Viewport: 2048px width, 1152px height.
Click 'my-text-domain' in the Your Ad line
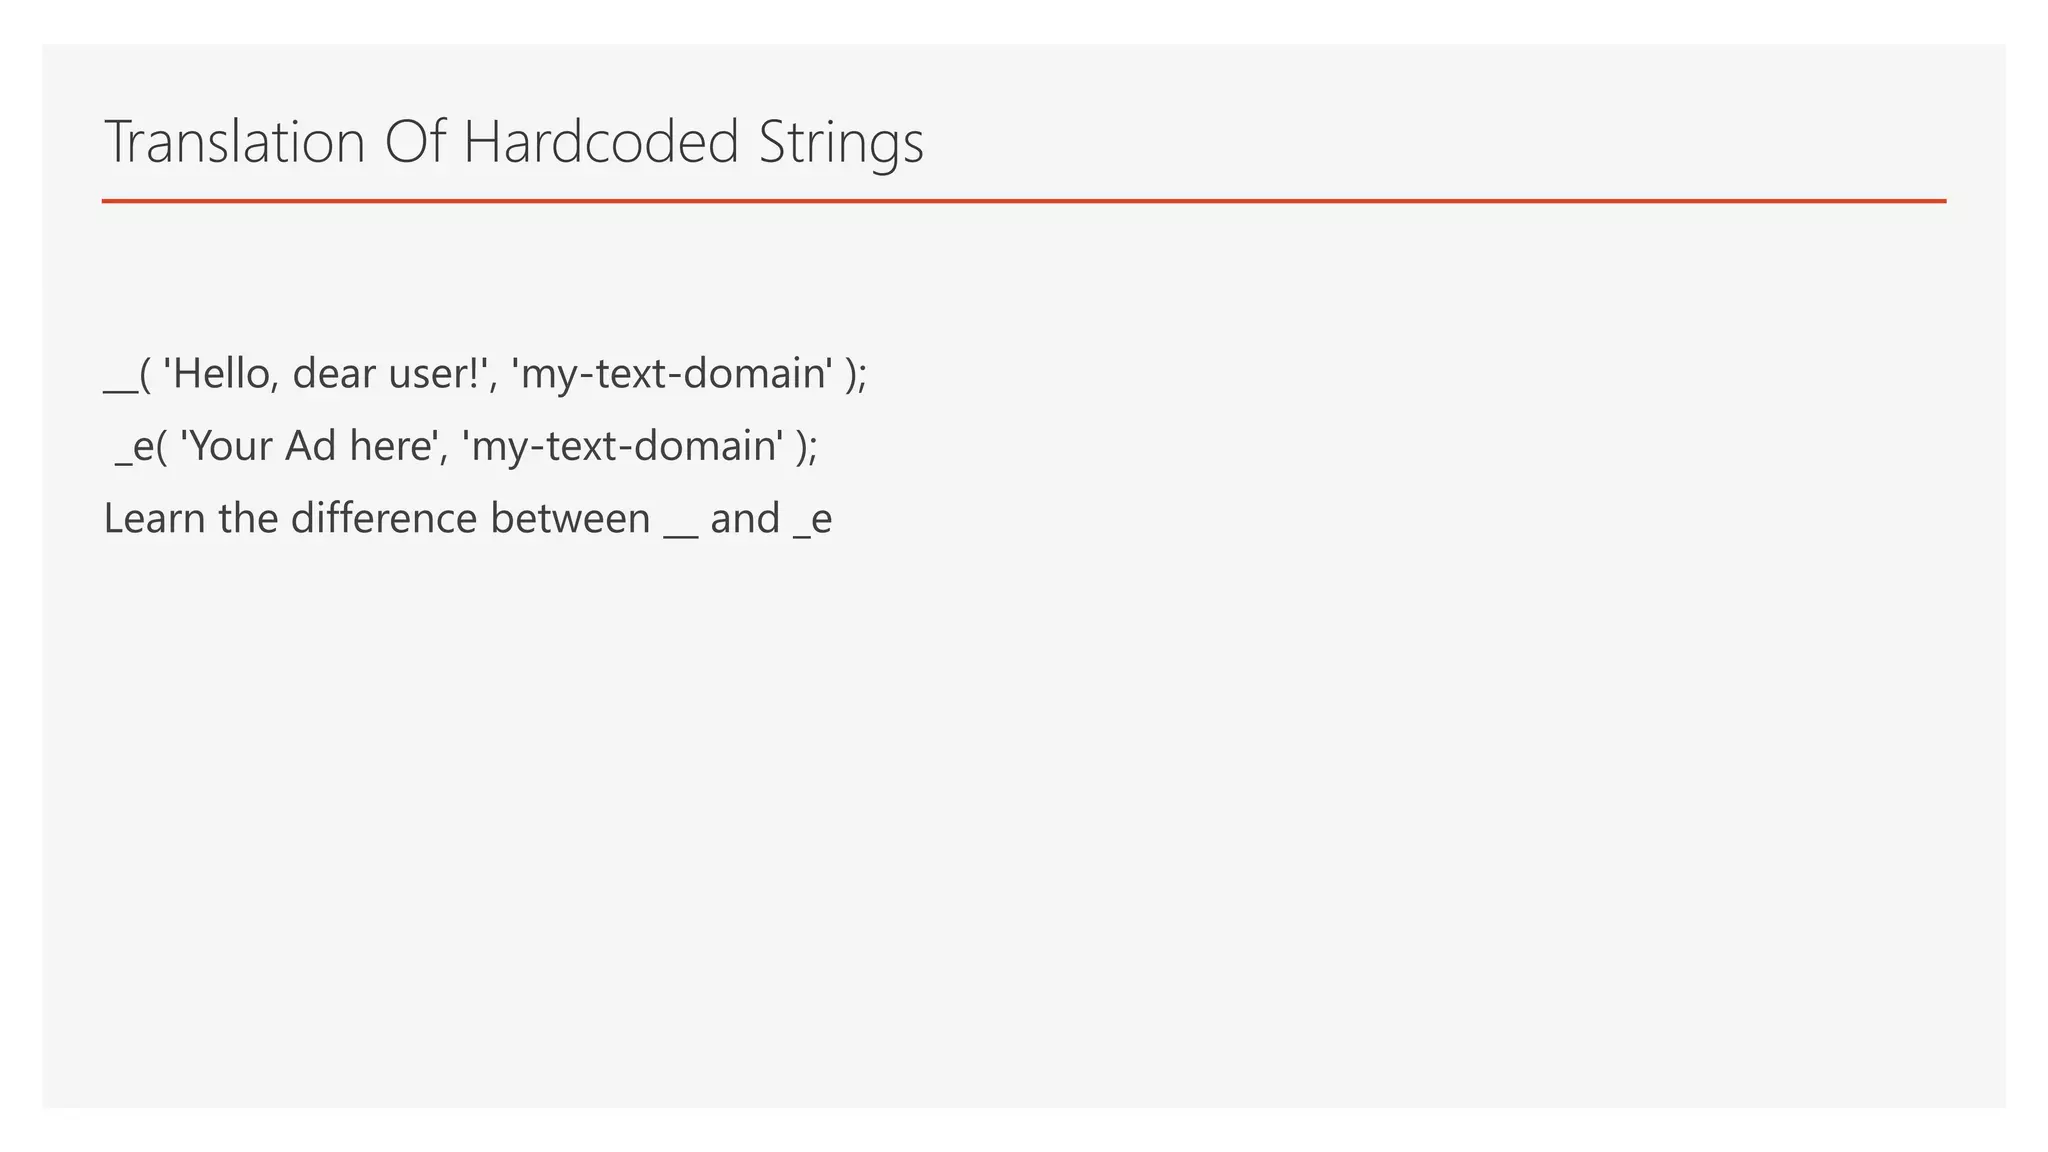coord(623,446)
